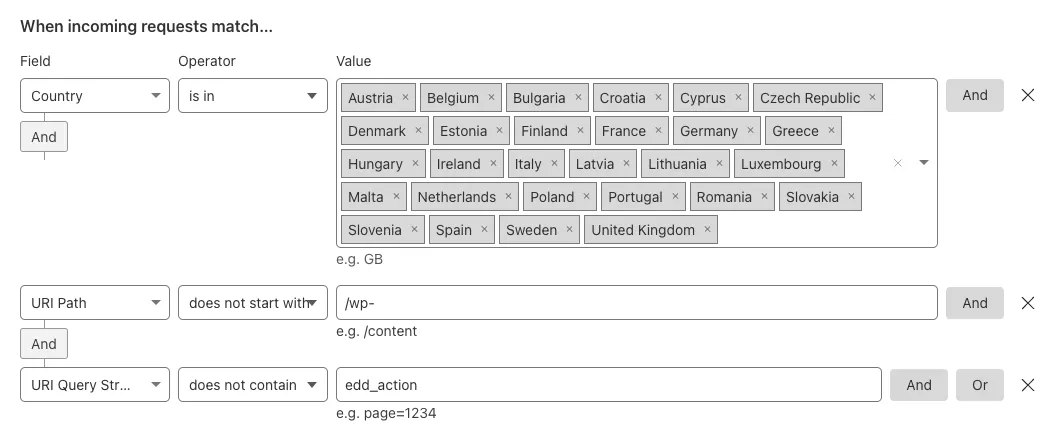Expand the country values dropdown arrow
Viewport: 1052px width, 444px height.
click(923, 163)
